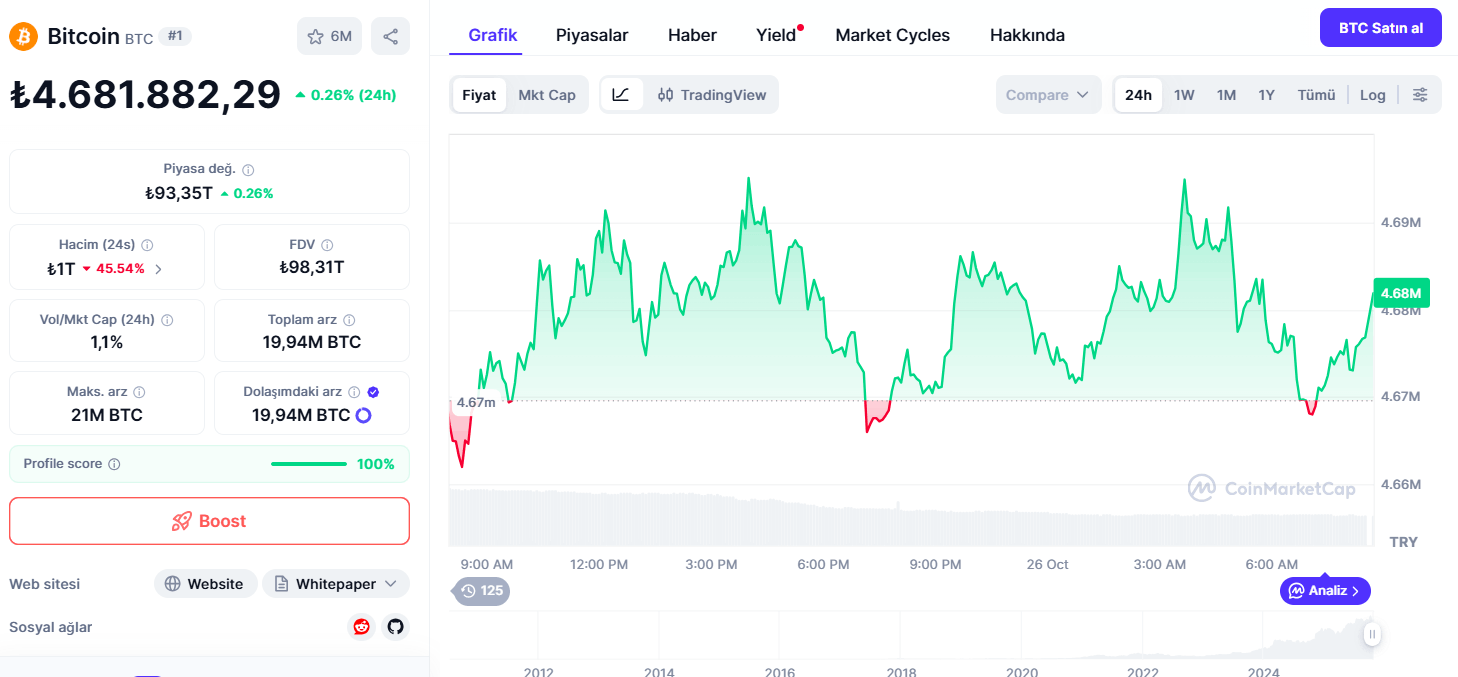Click BTC Satın al button
The width and height of the screenshot is (1458, 677).
tap(1381, 28)
